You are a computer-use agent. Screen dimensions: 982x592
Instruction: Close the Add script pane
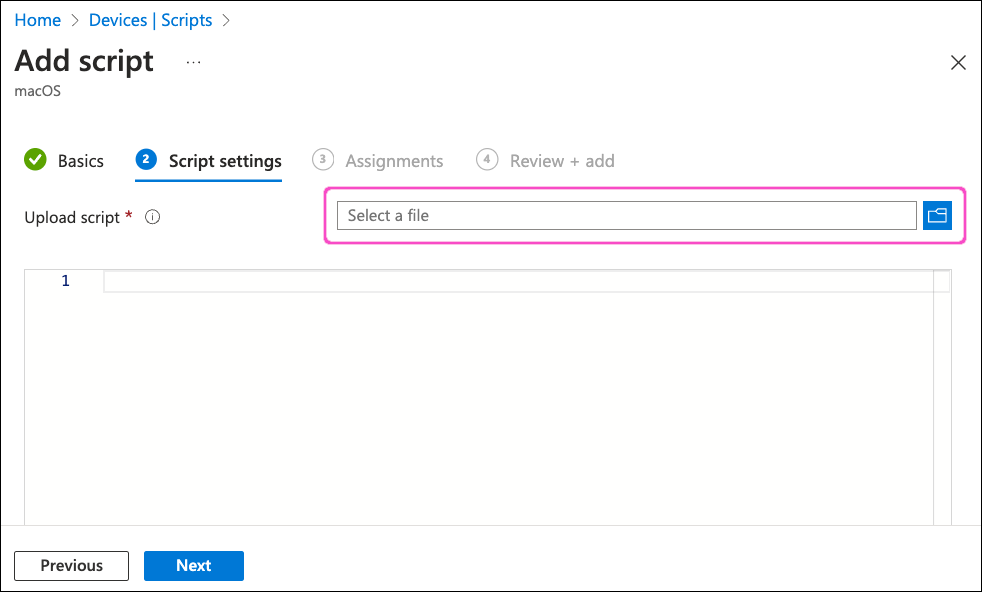(x=958, y=63)
